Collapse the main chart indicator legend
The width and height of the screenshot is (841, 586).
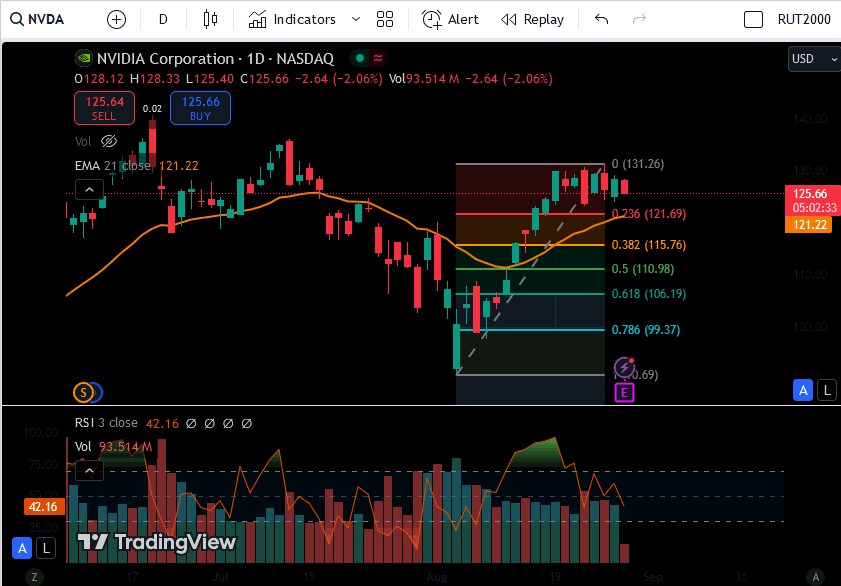[89, 190]
